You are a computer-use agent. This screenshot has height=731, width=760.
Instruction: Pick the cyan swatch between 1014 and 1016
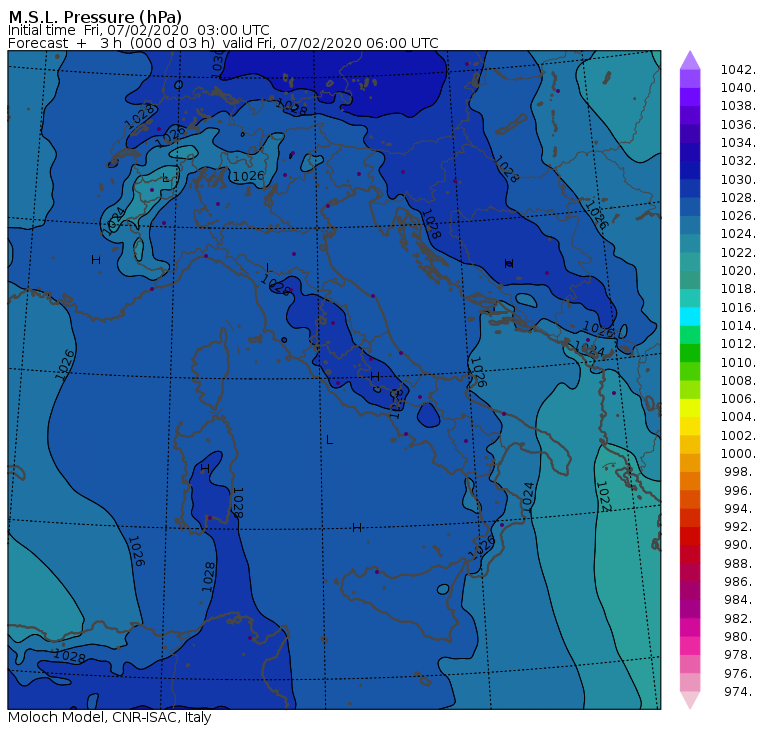[690, 316]
